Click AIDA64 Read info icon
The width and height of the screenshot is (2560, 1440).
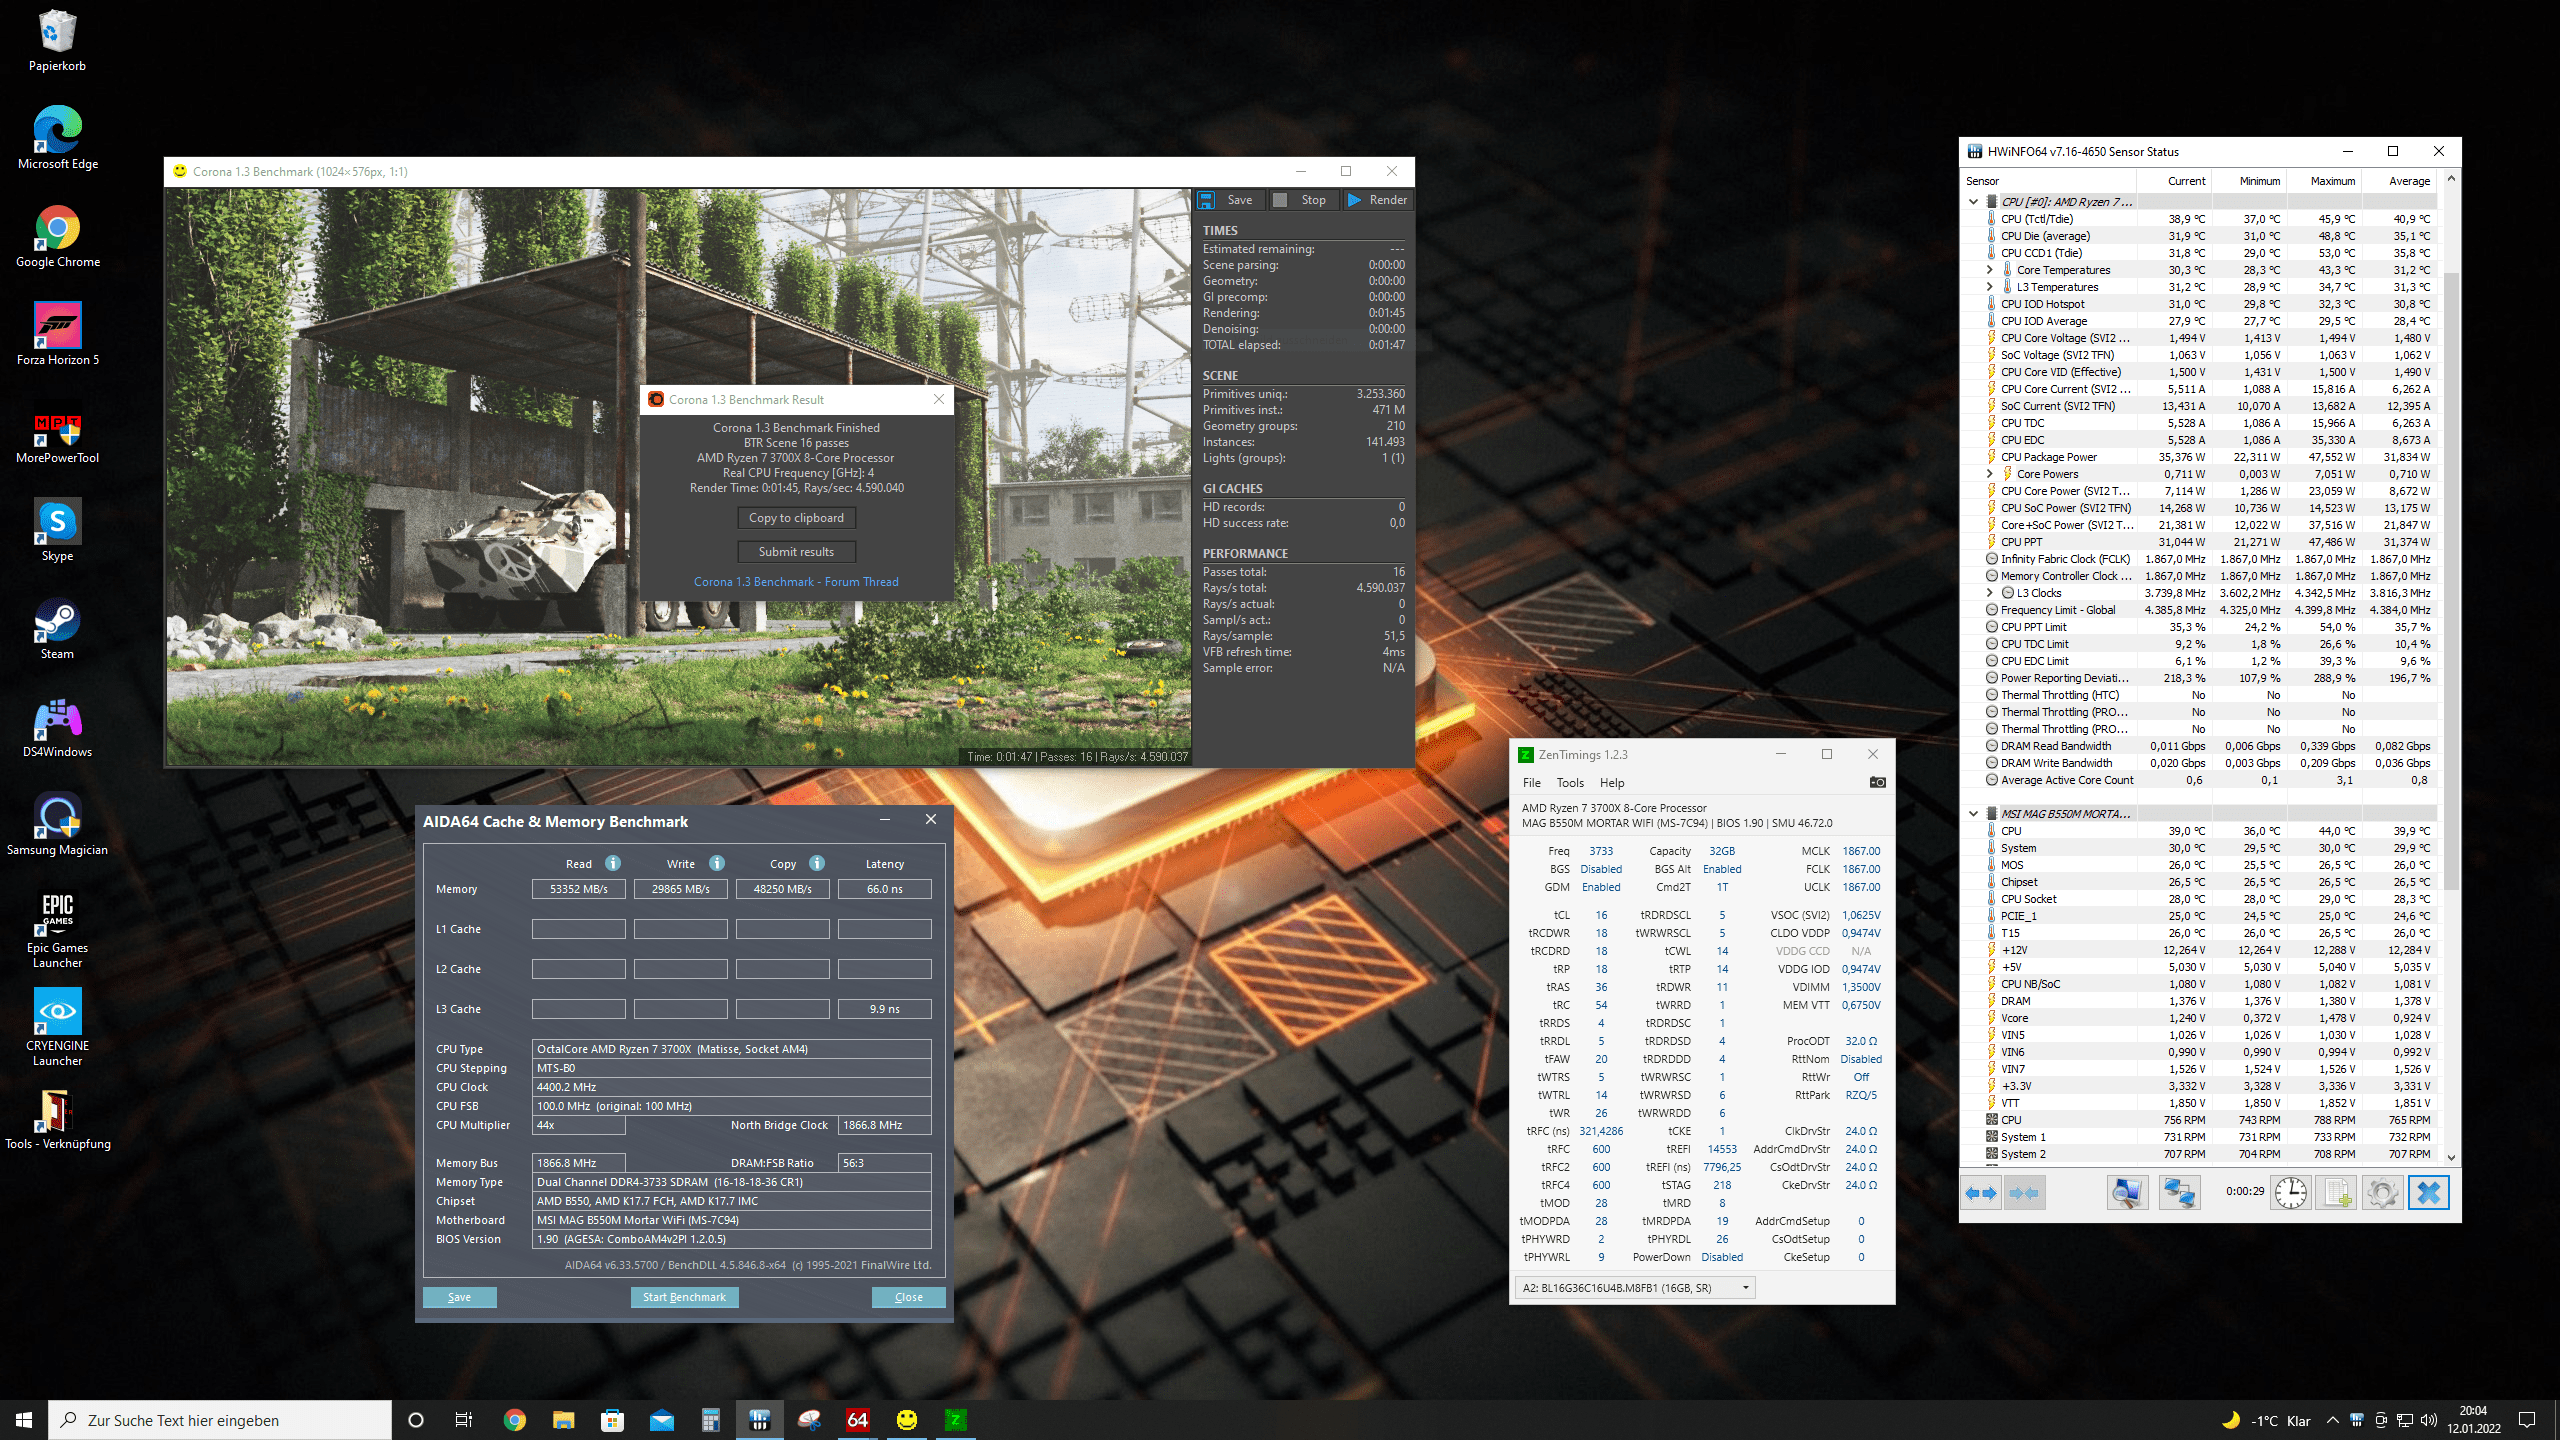(x=613, y=863)
